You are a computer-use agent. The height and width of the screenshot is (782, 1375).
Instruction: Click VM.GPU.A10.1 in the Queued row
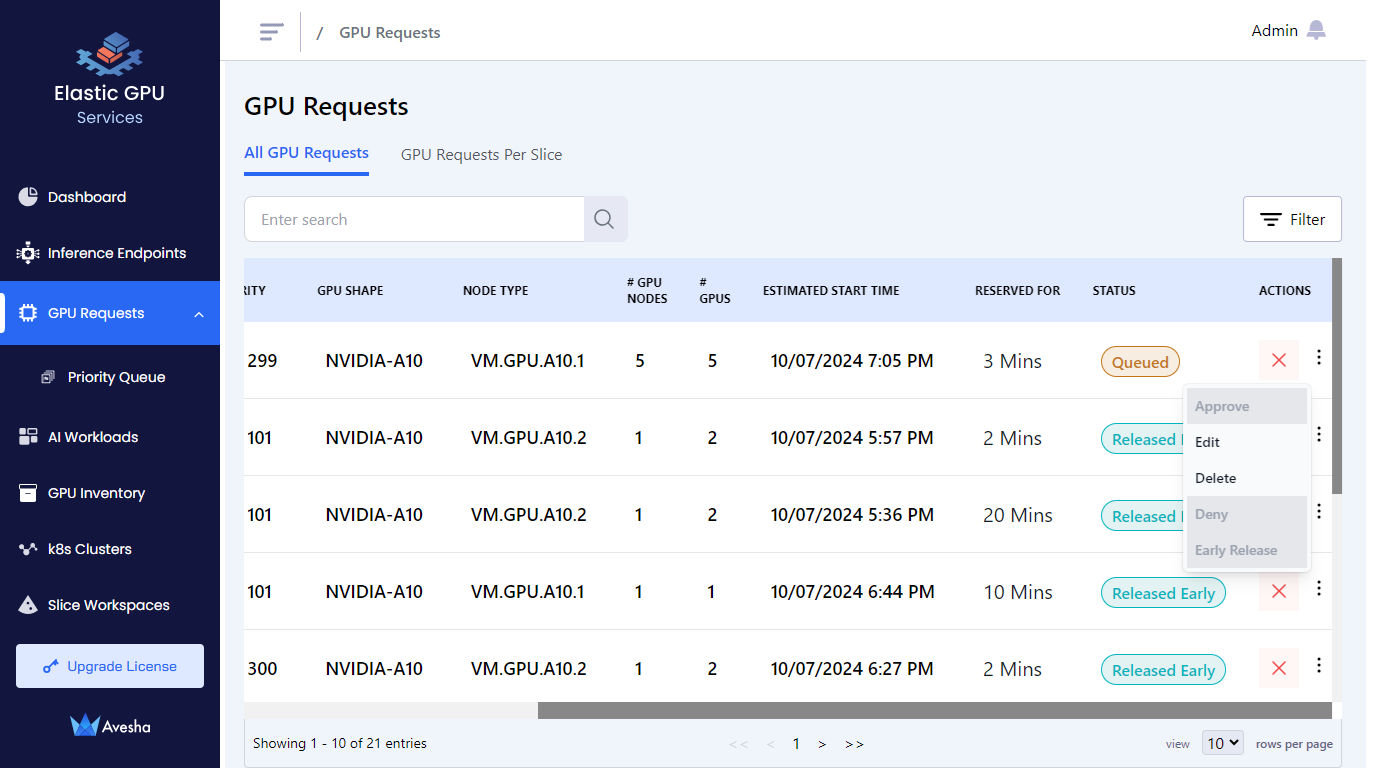(x=528, y=361)
